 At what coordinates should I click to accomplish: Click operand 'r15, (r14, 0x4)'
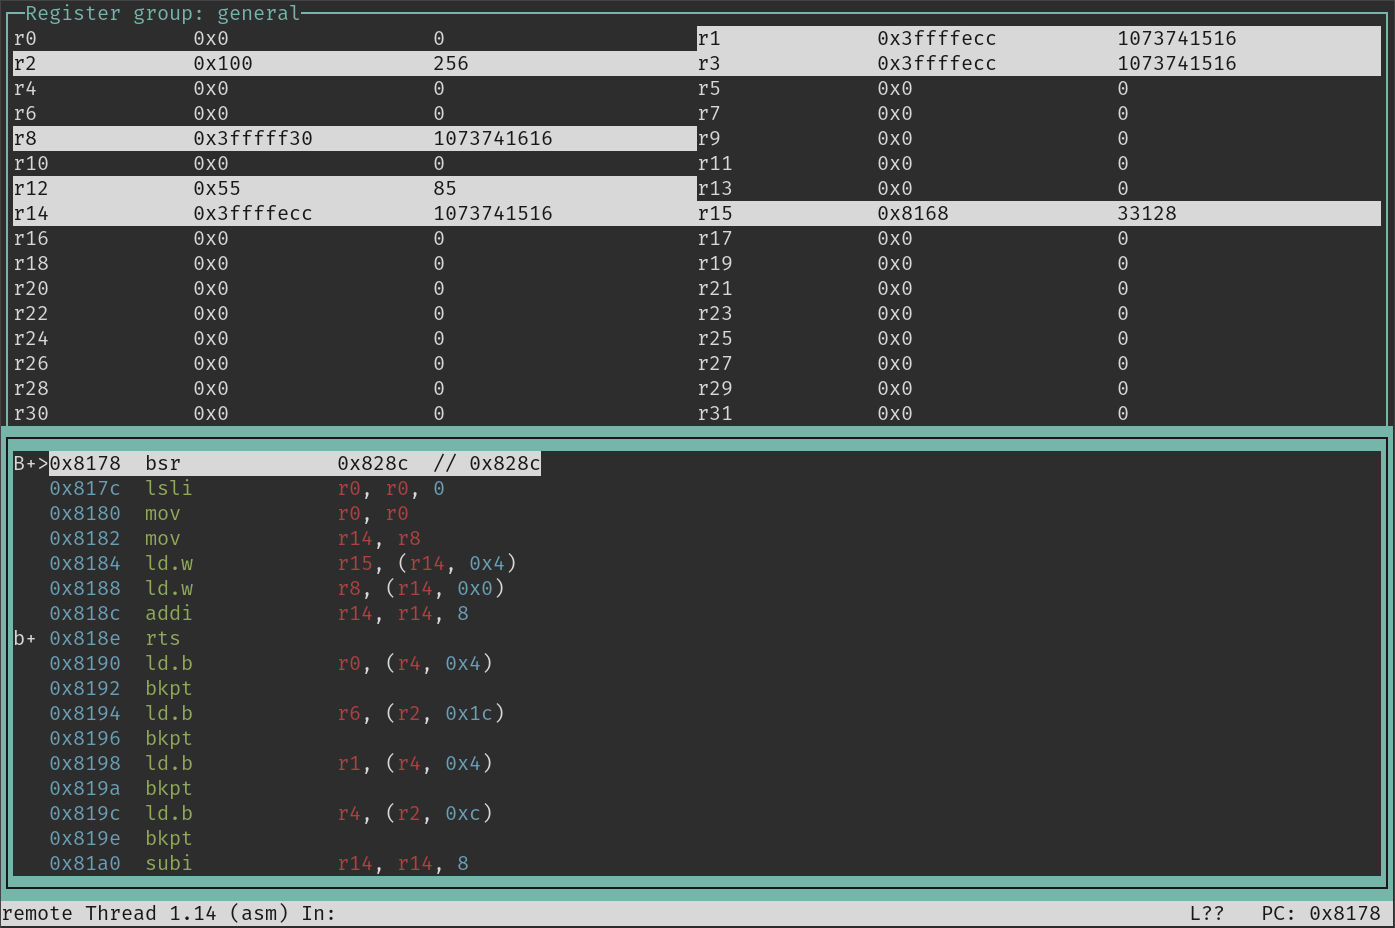(x=427, y=563)
